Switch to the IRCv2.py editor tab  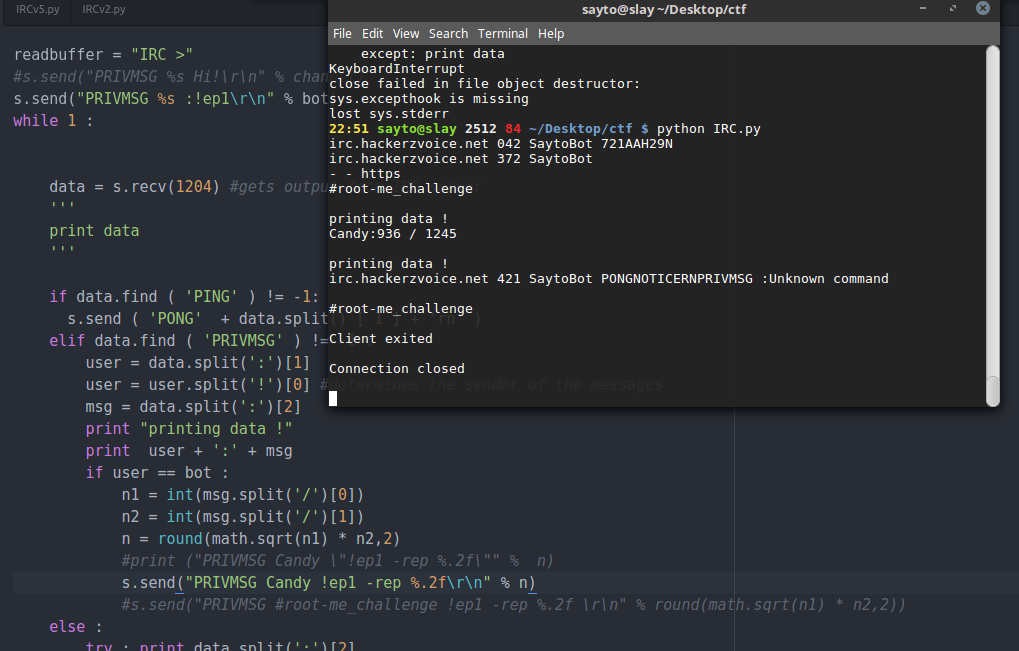pos(104,10)
